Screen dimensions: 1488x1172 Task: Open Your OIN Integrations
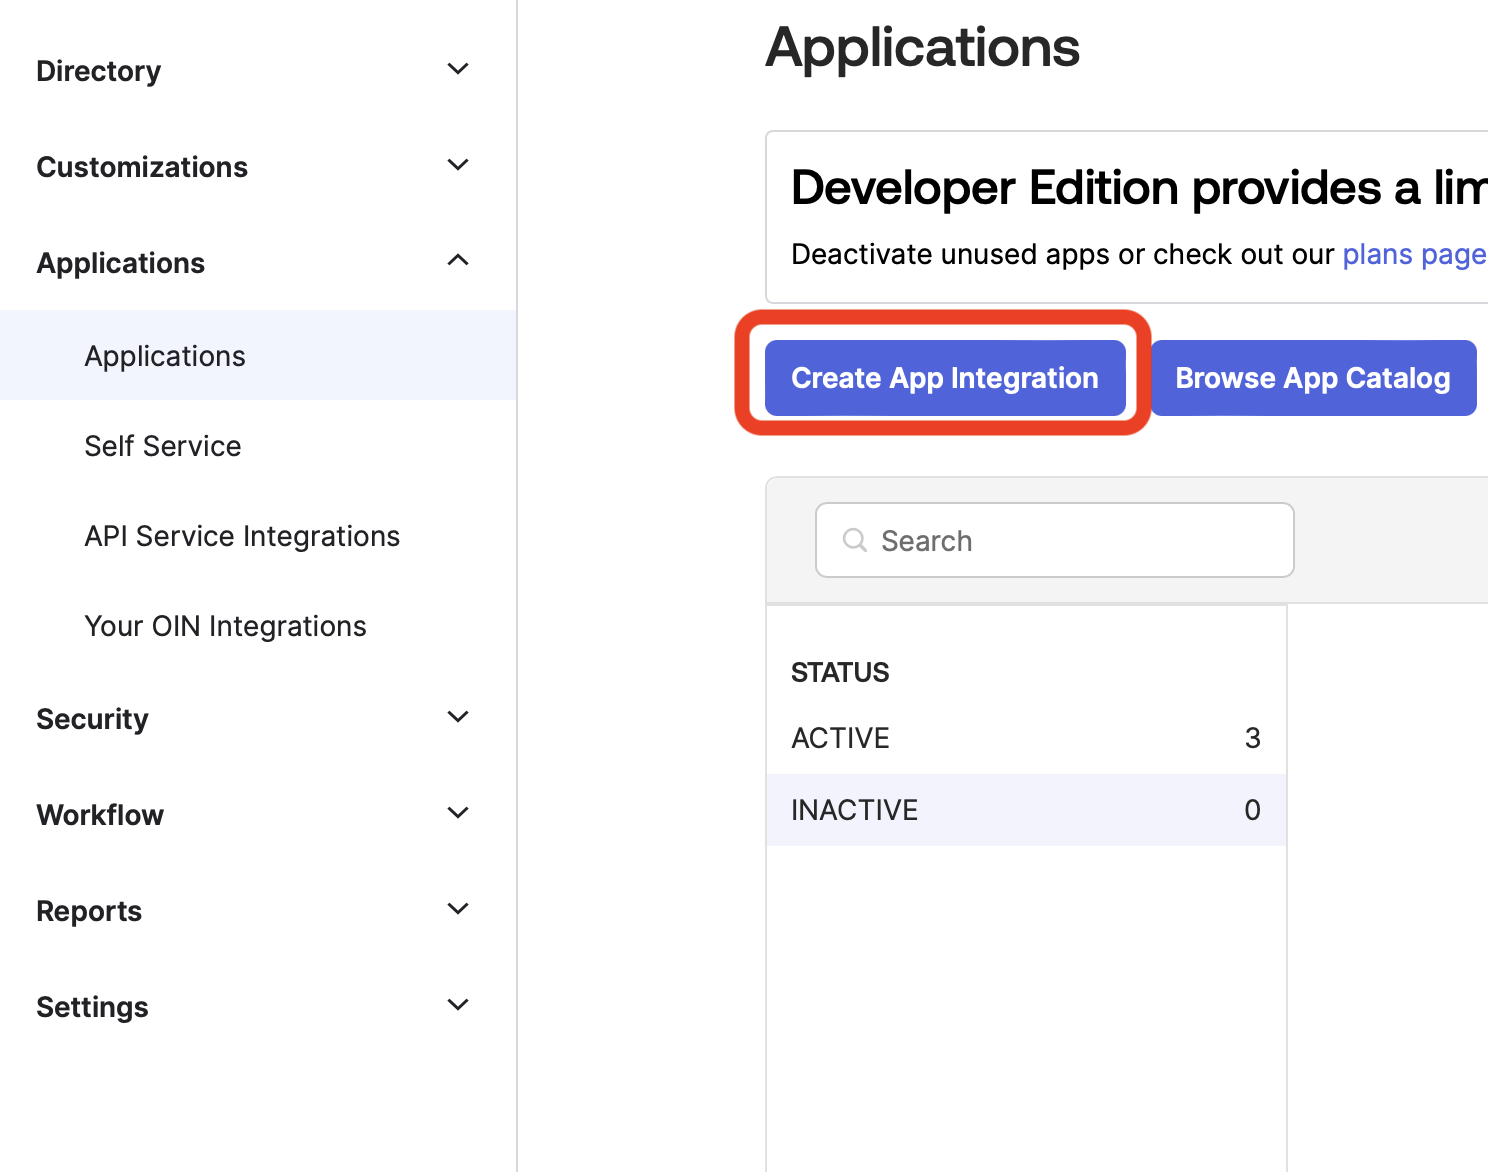click(x=225, y=626)
